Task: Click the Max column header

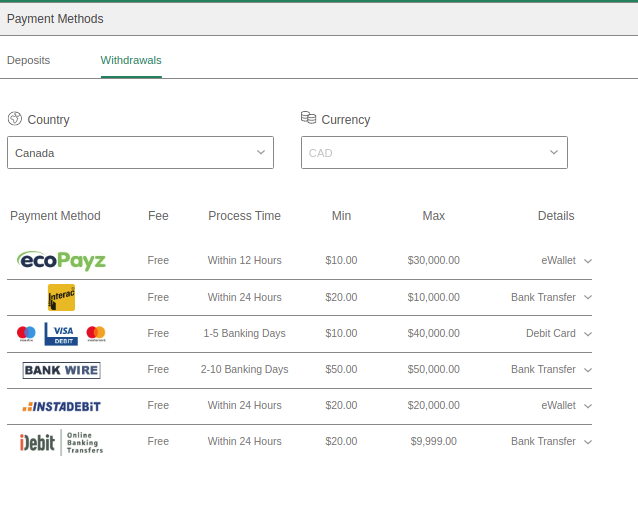Action: point(434,216)
